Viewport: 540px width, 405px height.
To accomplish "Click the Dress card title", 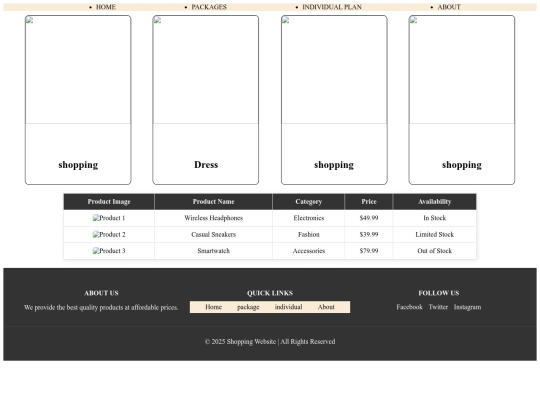I will click(x=206, y=165).
